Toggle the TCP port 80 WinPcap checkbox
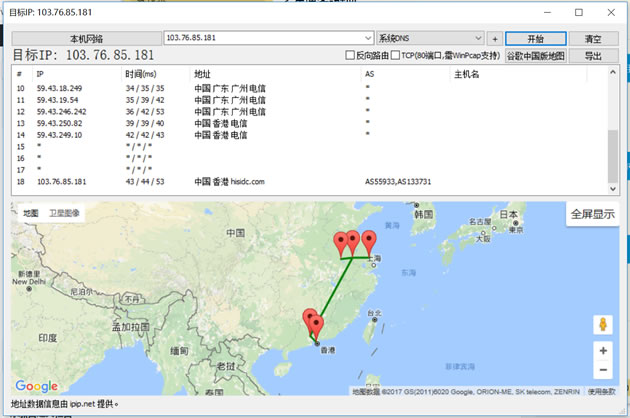 click(x=396, y=56)
